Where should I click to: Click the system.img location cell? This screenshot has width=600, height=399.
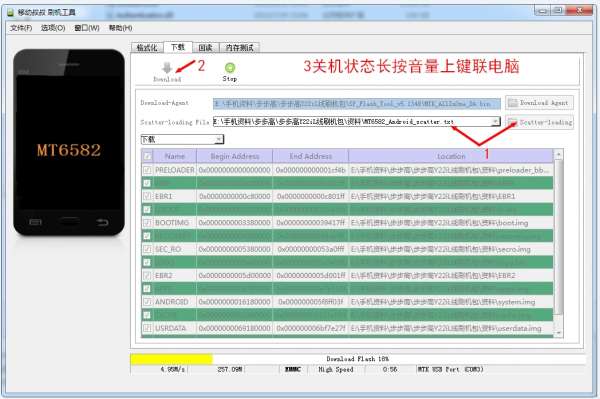click(x=451, y=302)
